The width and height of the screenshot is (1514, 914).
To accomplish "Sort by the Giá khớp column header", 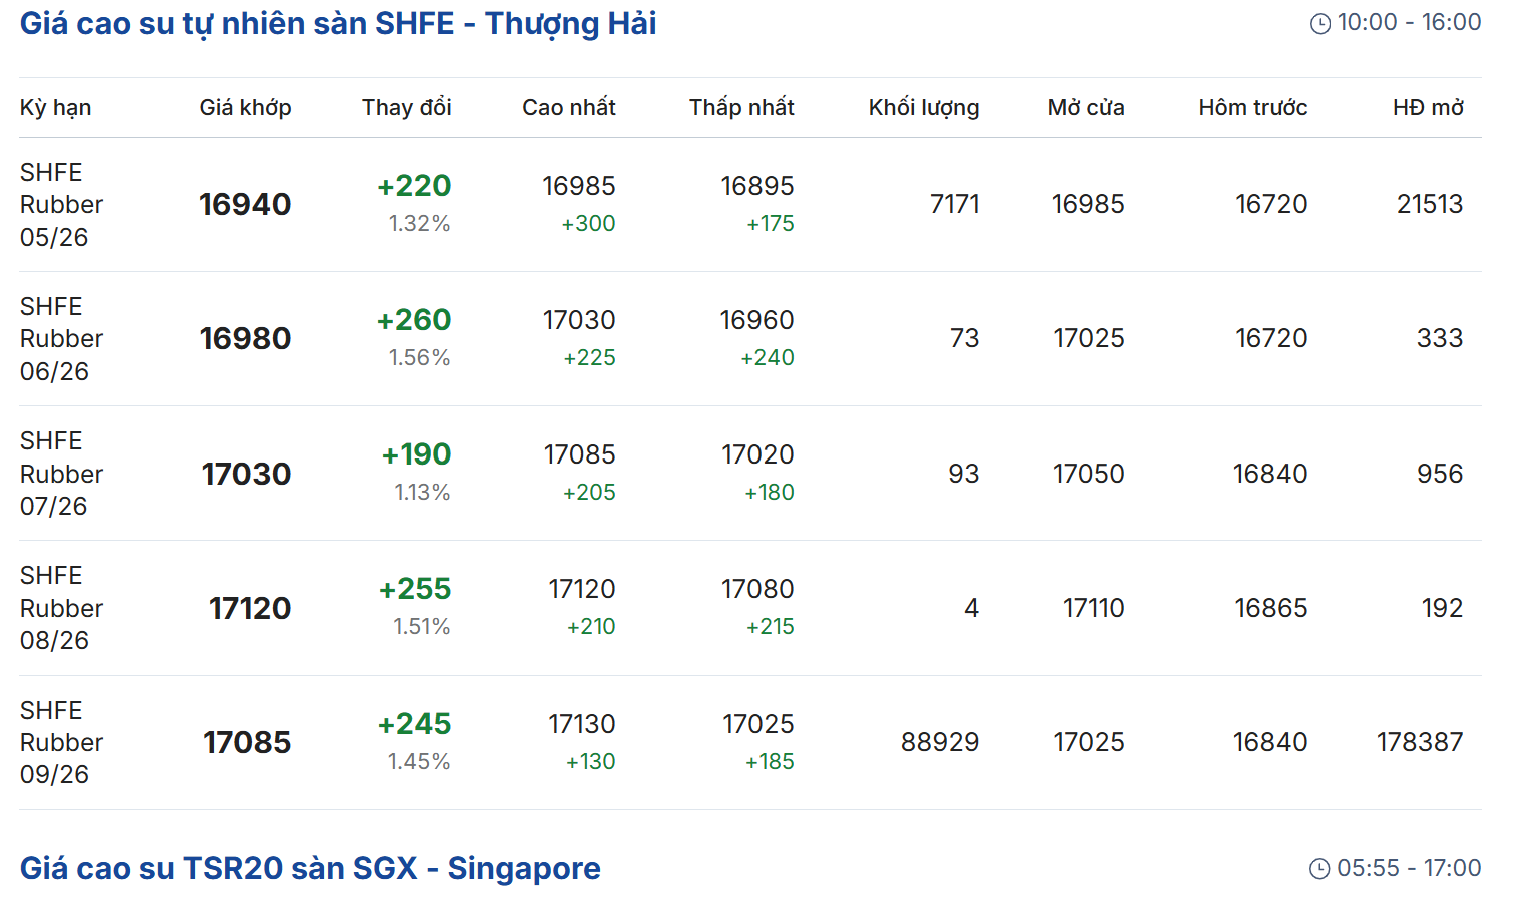I will click(245, 108).
